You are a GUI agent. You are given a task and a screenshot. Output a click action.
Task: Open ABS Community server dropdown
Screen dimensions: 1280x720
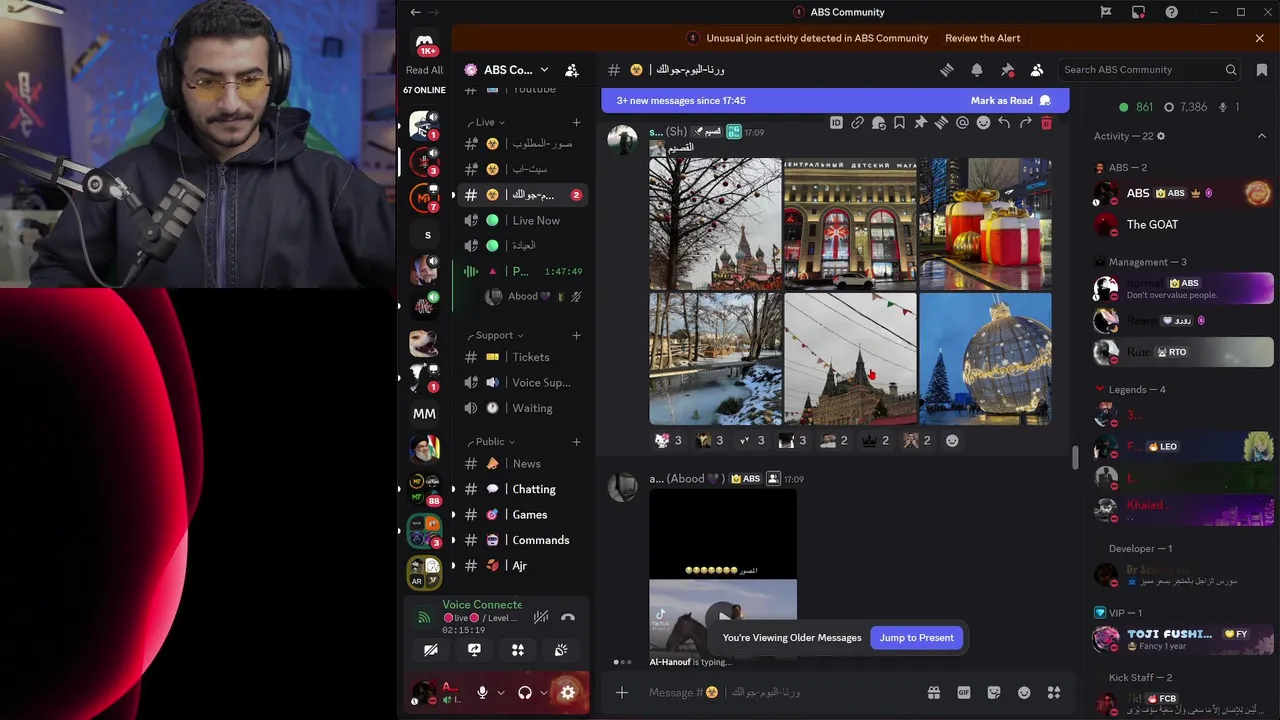tap(506, 70)
